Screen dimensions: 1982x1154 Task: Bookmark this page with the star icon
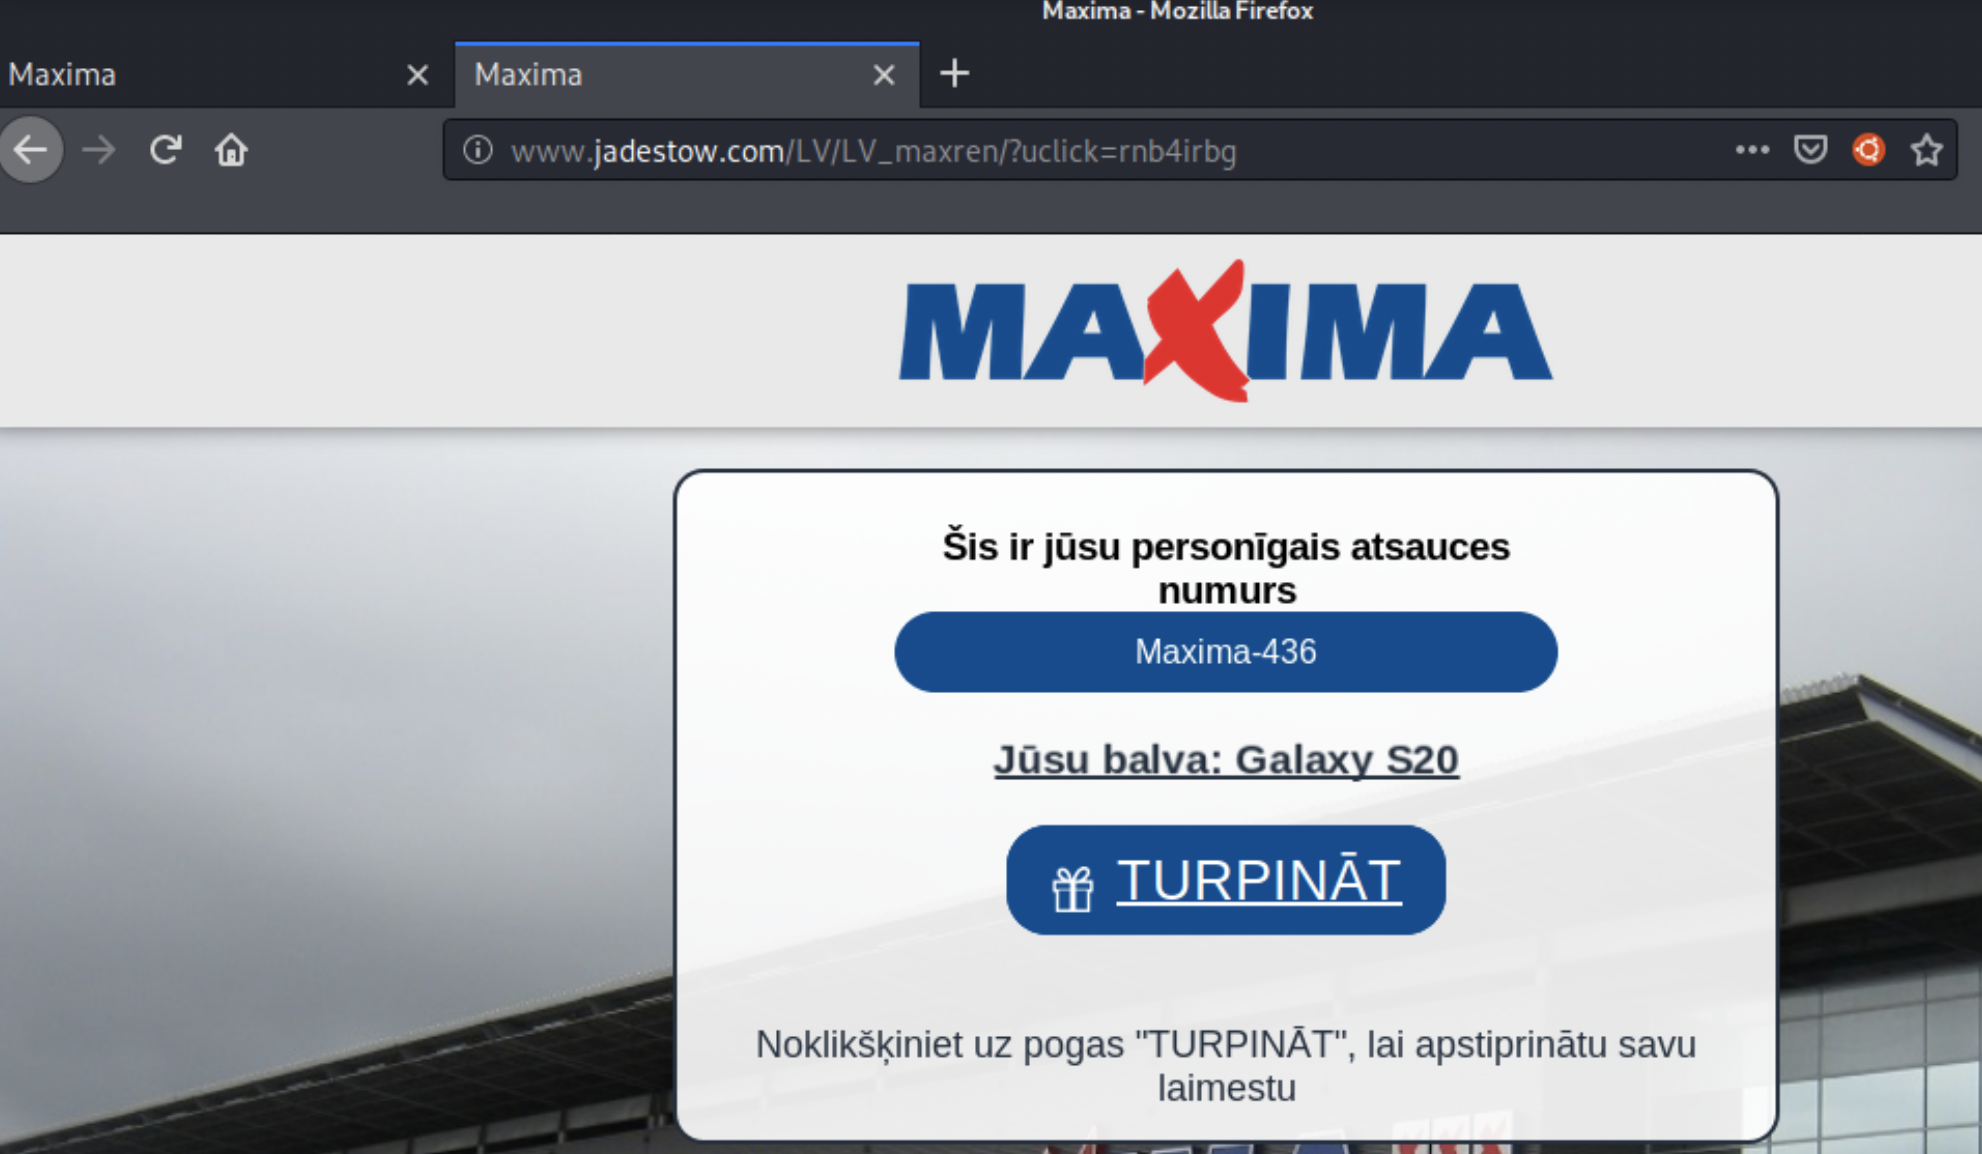[1926, 150]
